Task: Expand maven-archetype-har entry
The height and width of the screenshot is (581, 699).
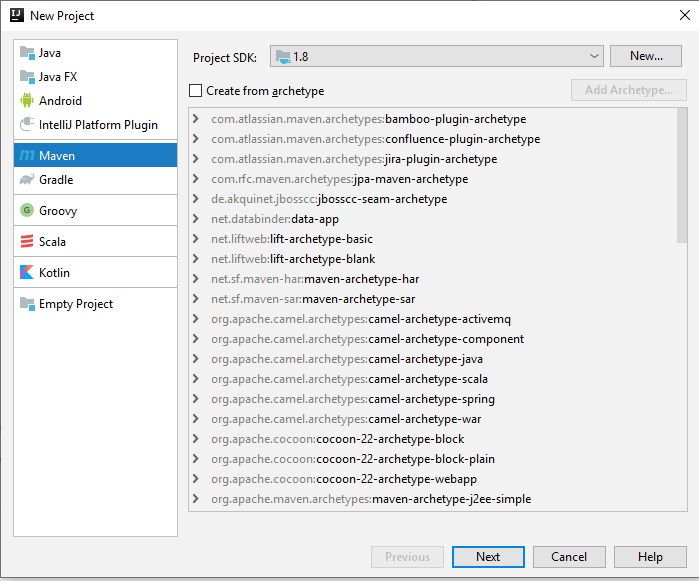Action: [196, 279]
